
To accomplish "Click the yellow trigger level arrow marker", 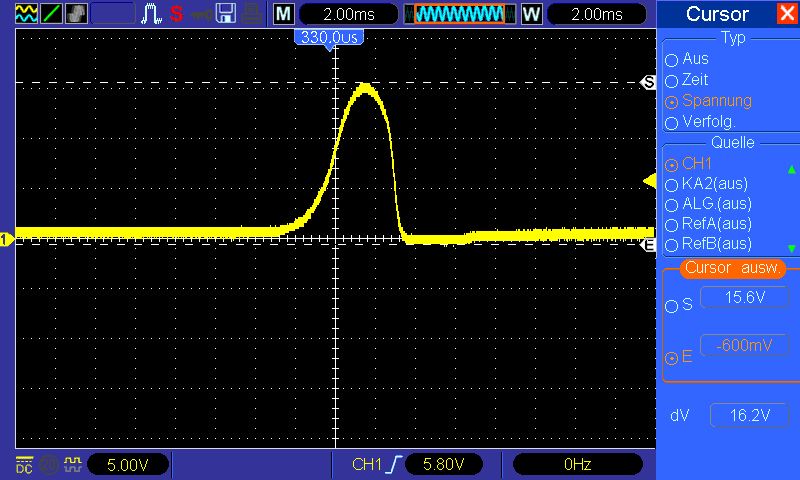I will coord(649,181).
